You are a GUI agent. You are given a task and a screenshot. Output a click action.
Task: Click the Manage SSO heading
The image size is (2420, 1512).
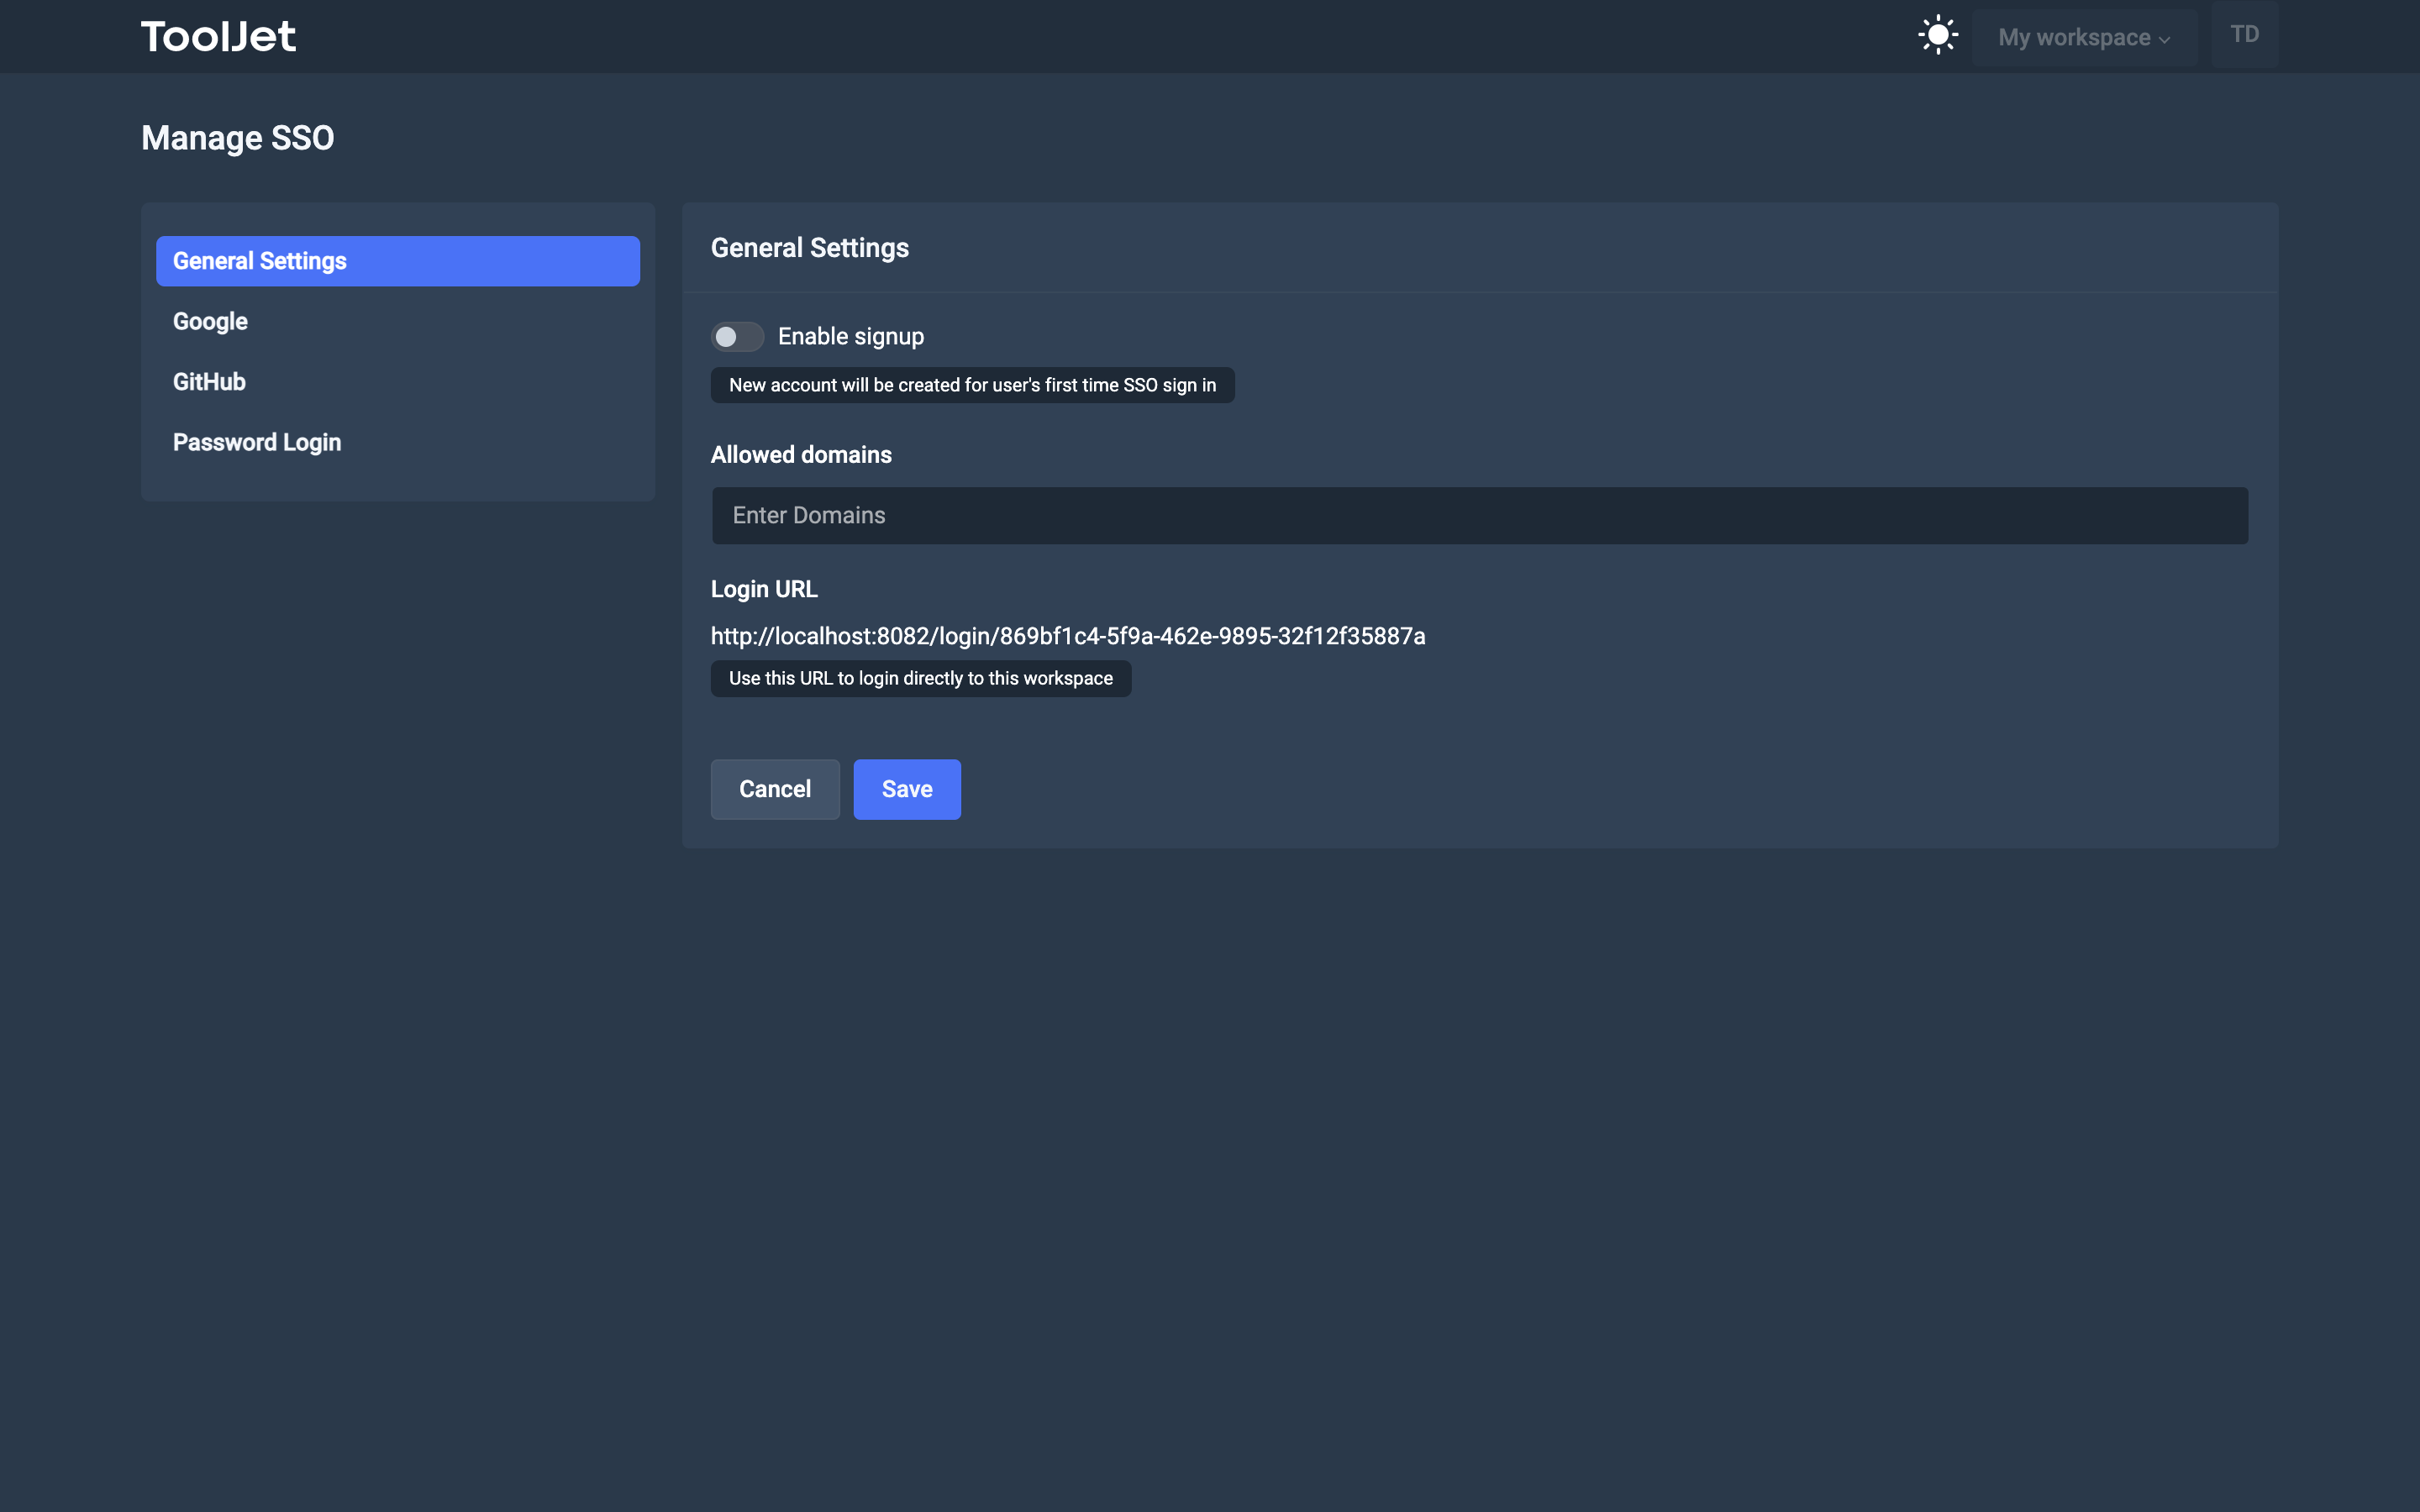coord(238,138)
